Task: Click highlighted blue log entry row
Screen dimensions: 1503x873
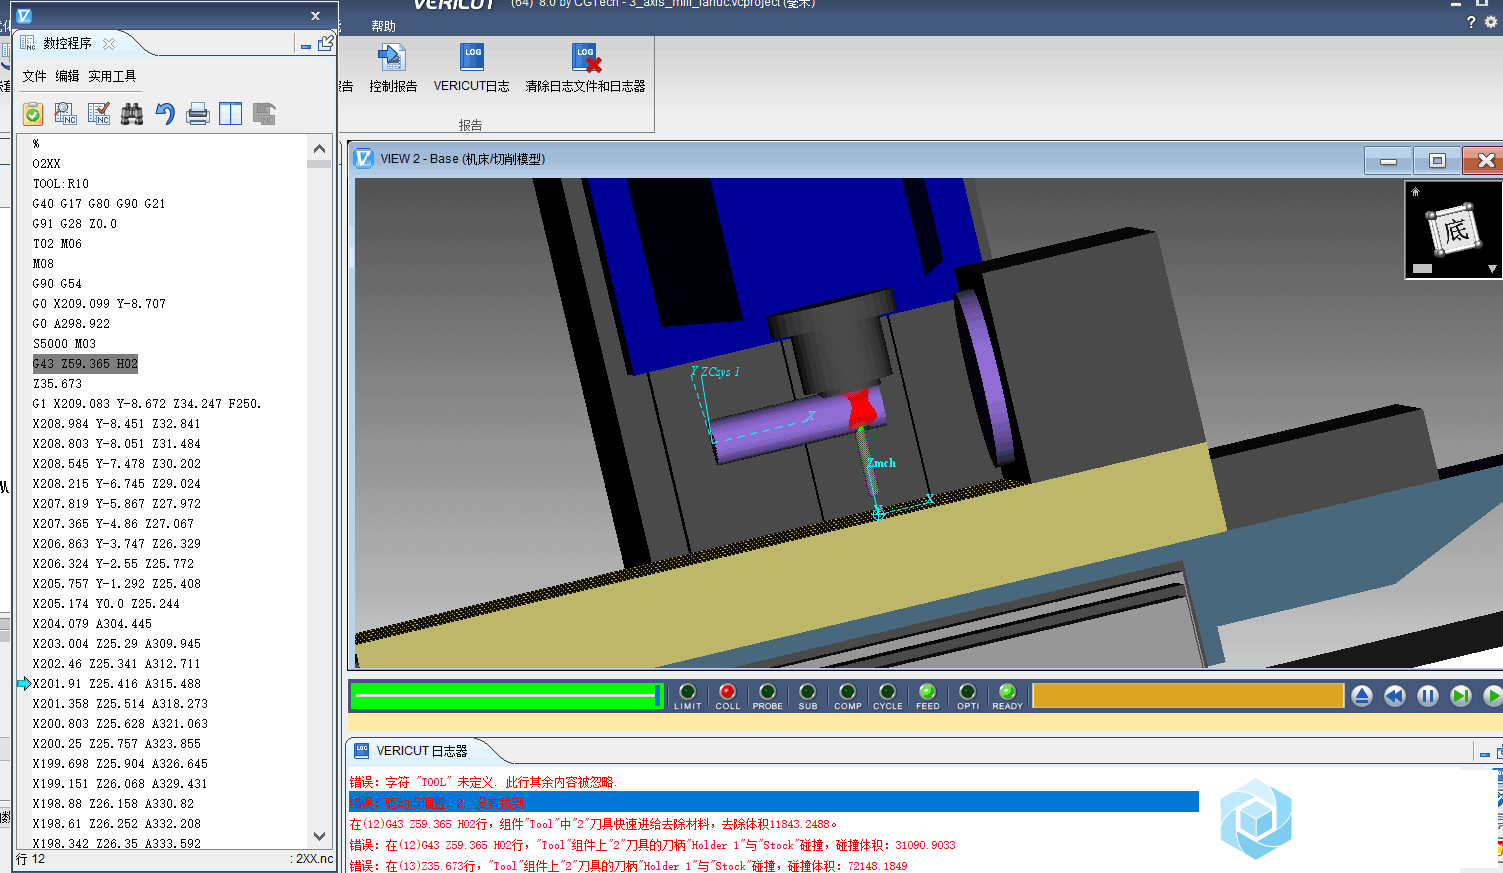Action: 773,802
